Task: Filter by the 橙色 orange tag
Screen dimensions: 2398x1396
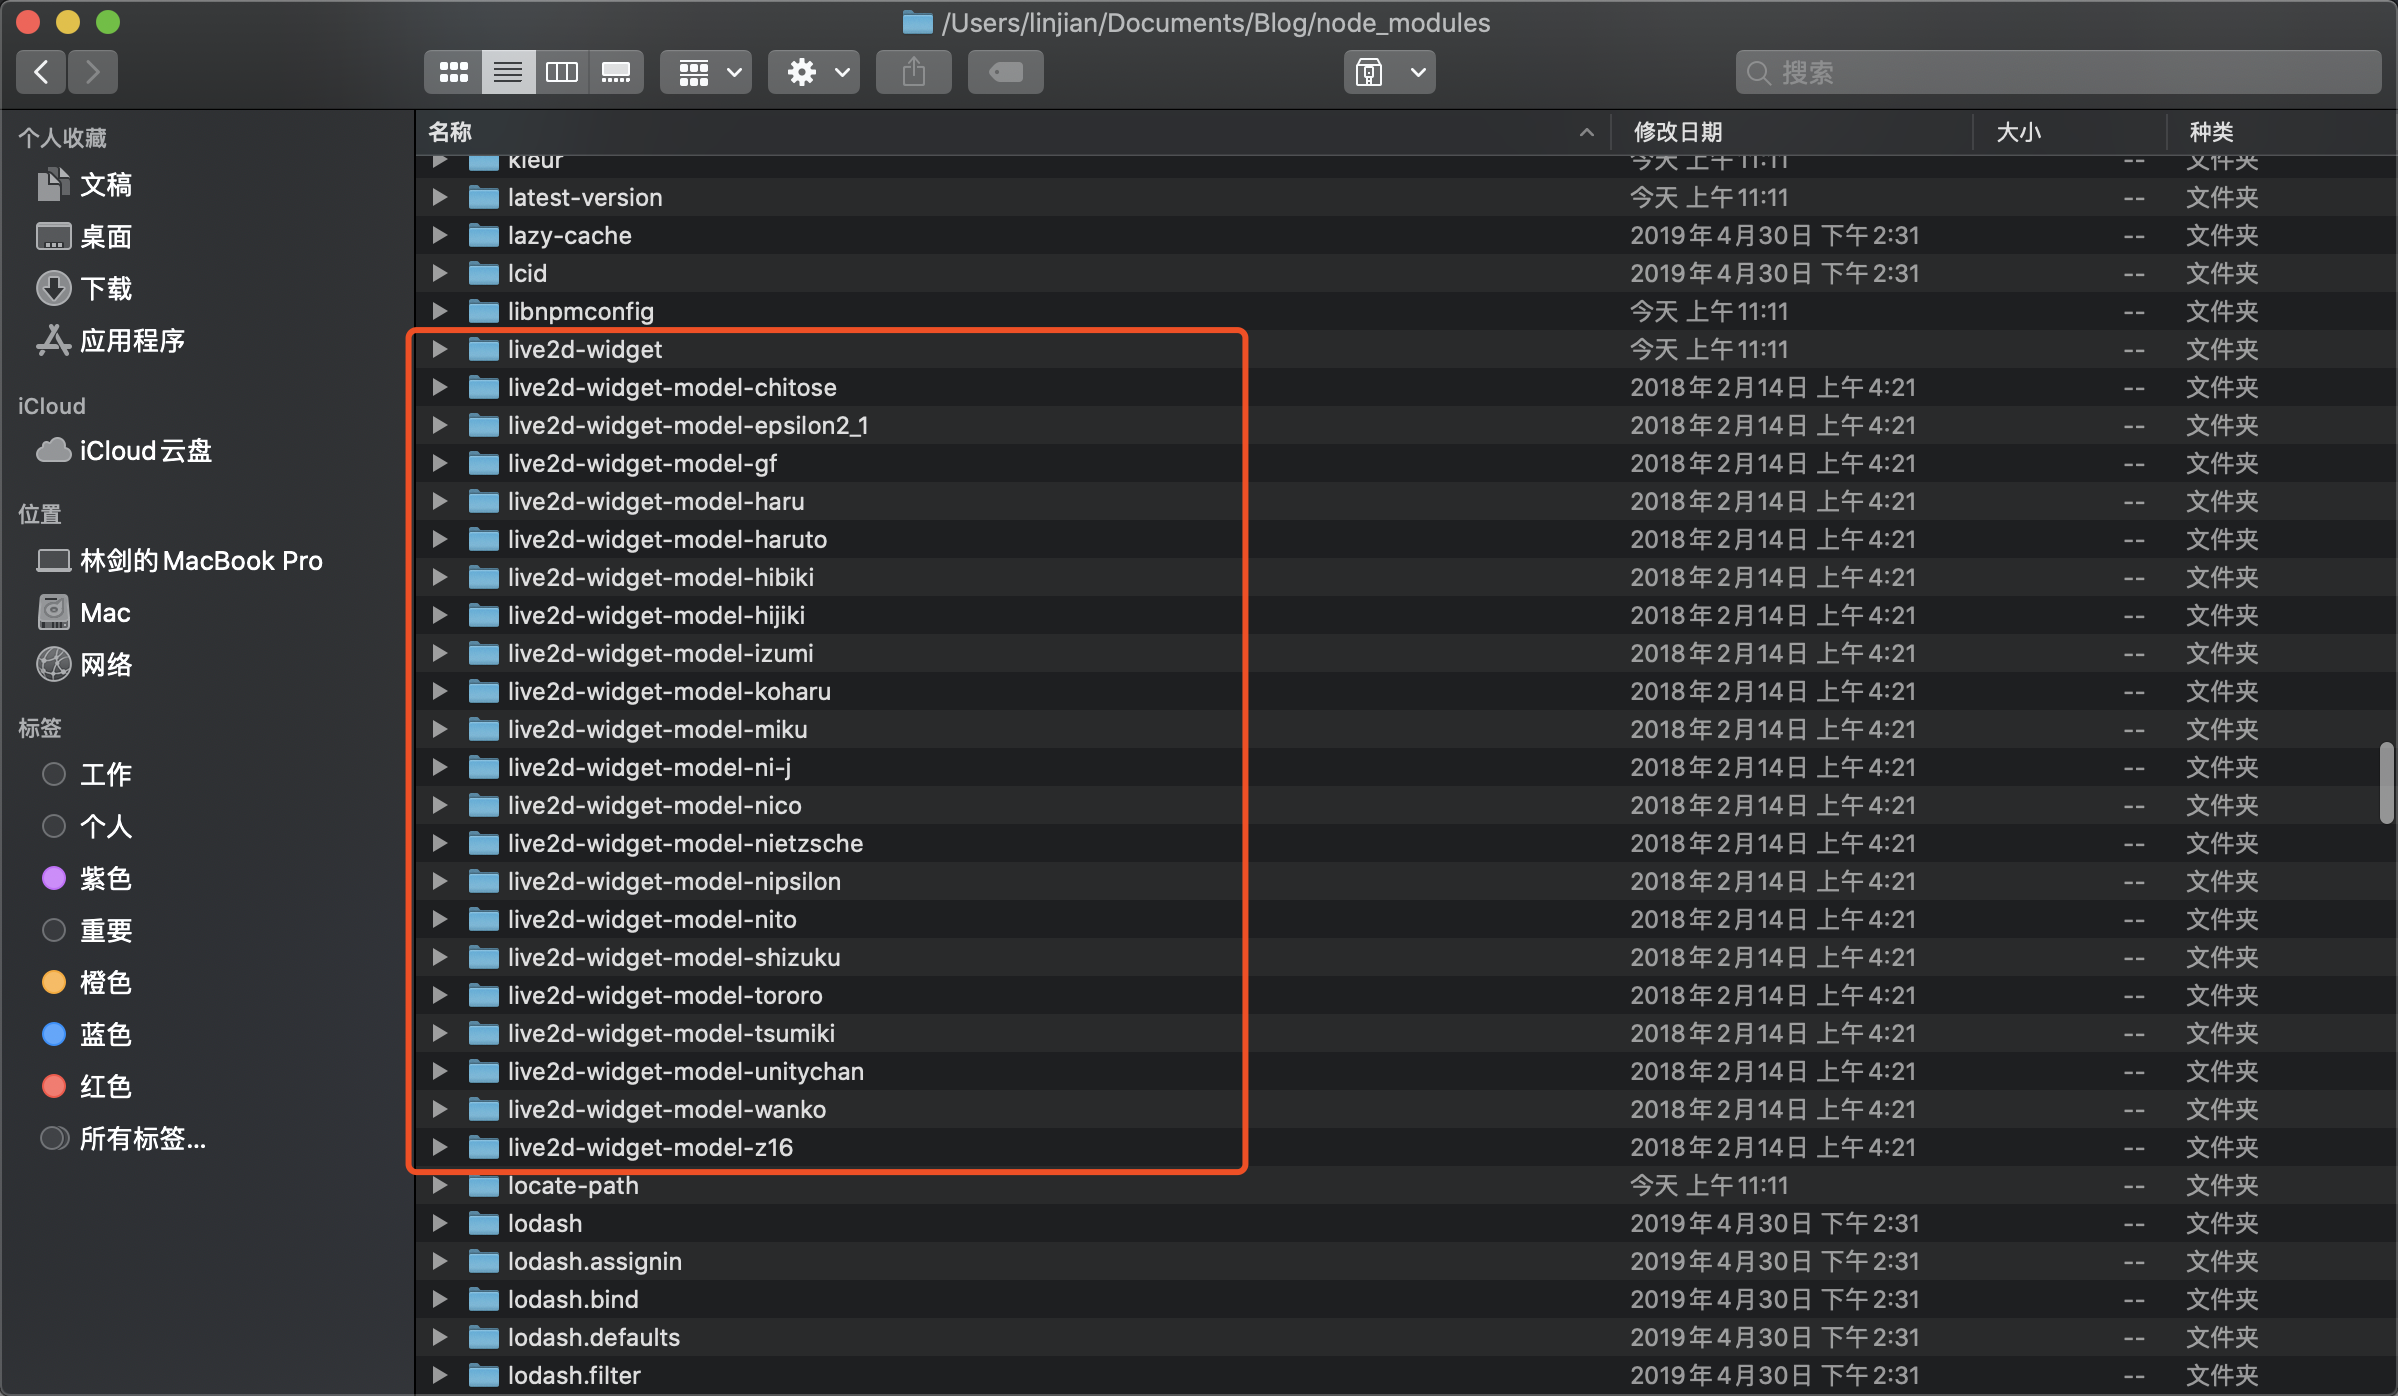Action: tap(87, 983)
